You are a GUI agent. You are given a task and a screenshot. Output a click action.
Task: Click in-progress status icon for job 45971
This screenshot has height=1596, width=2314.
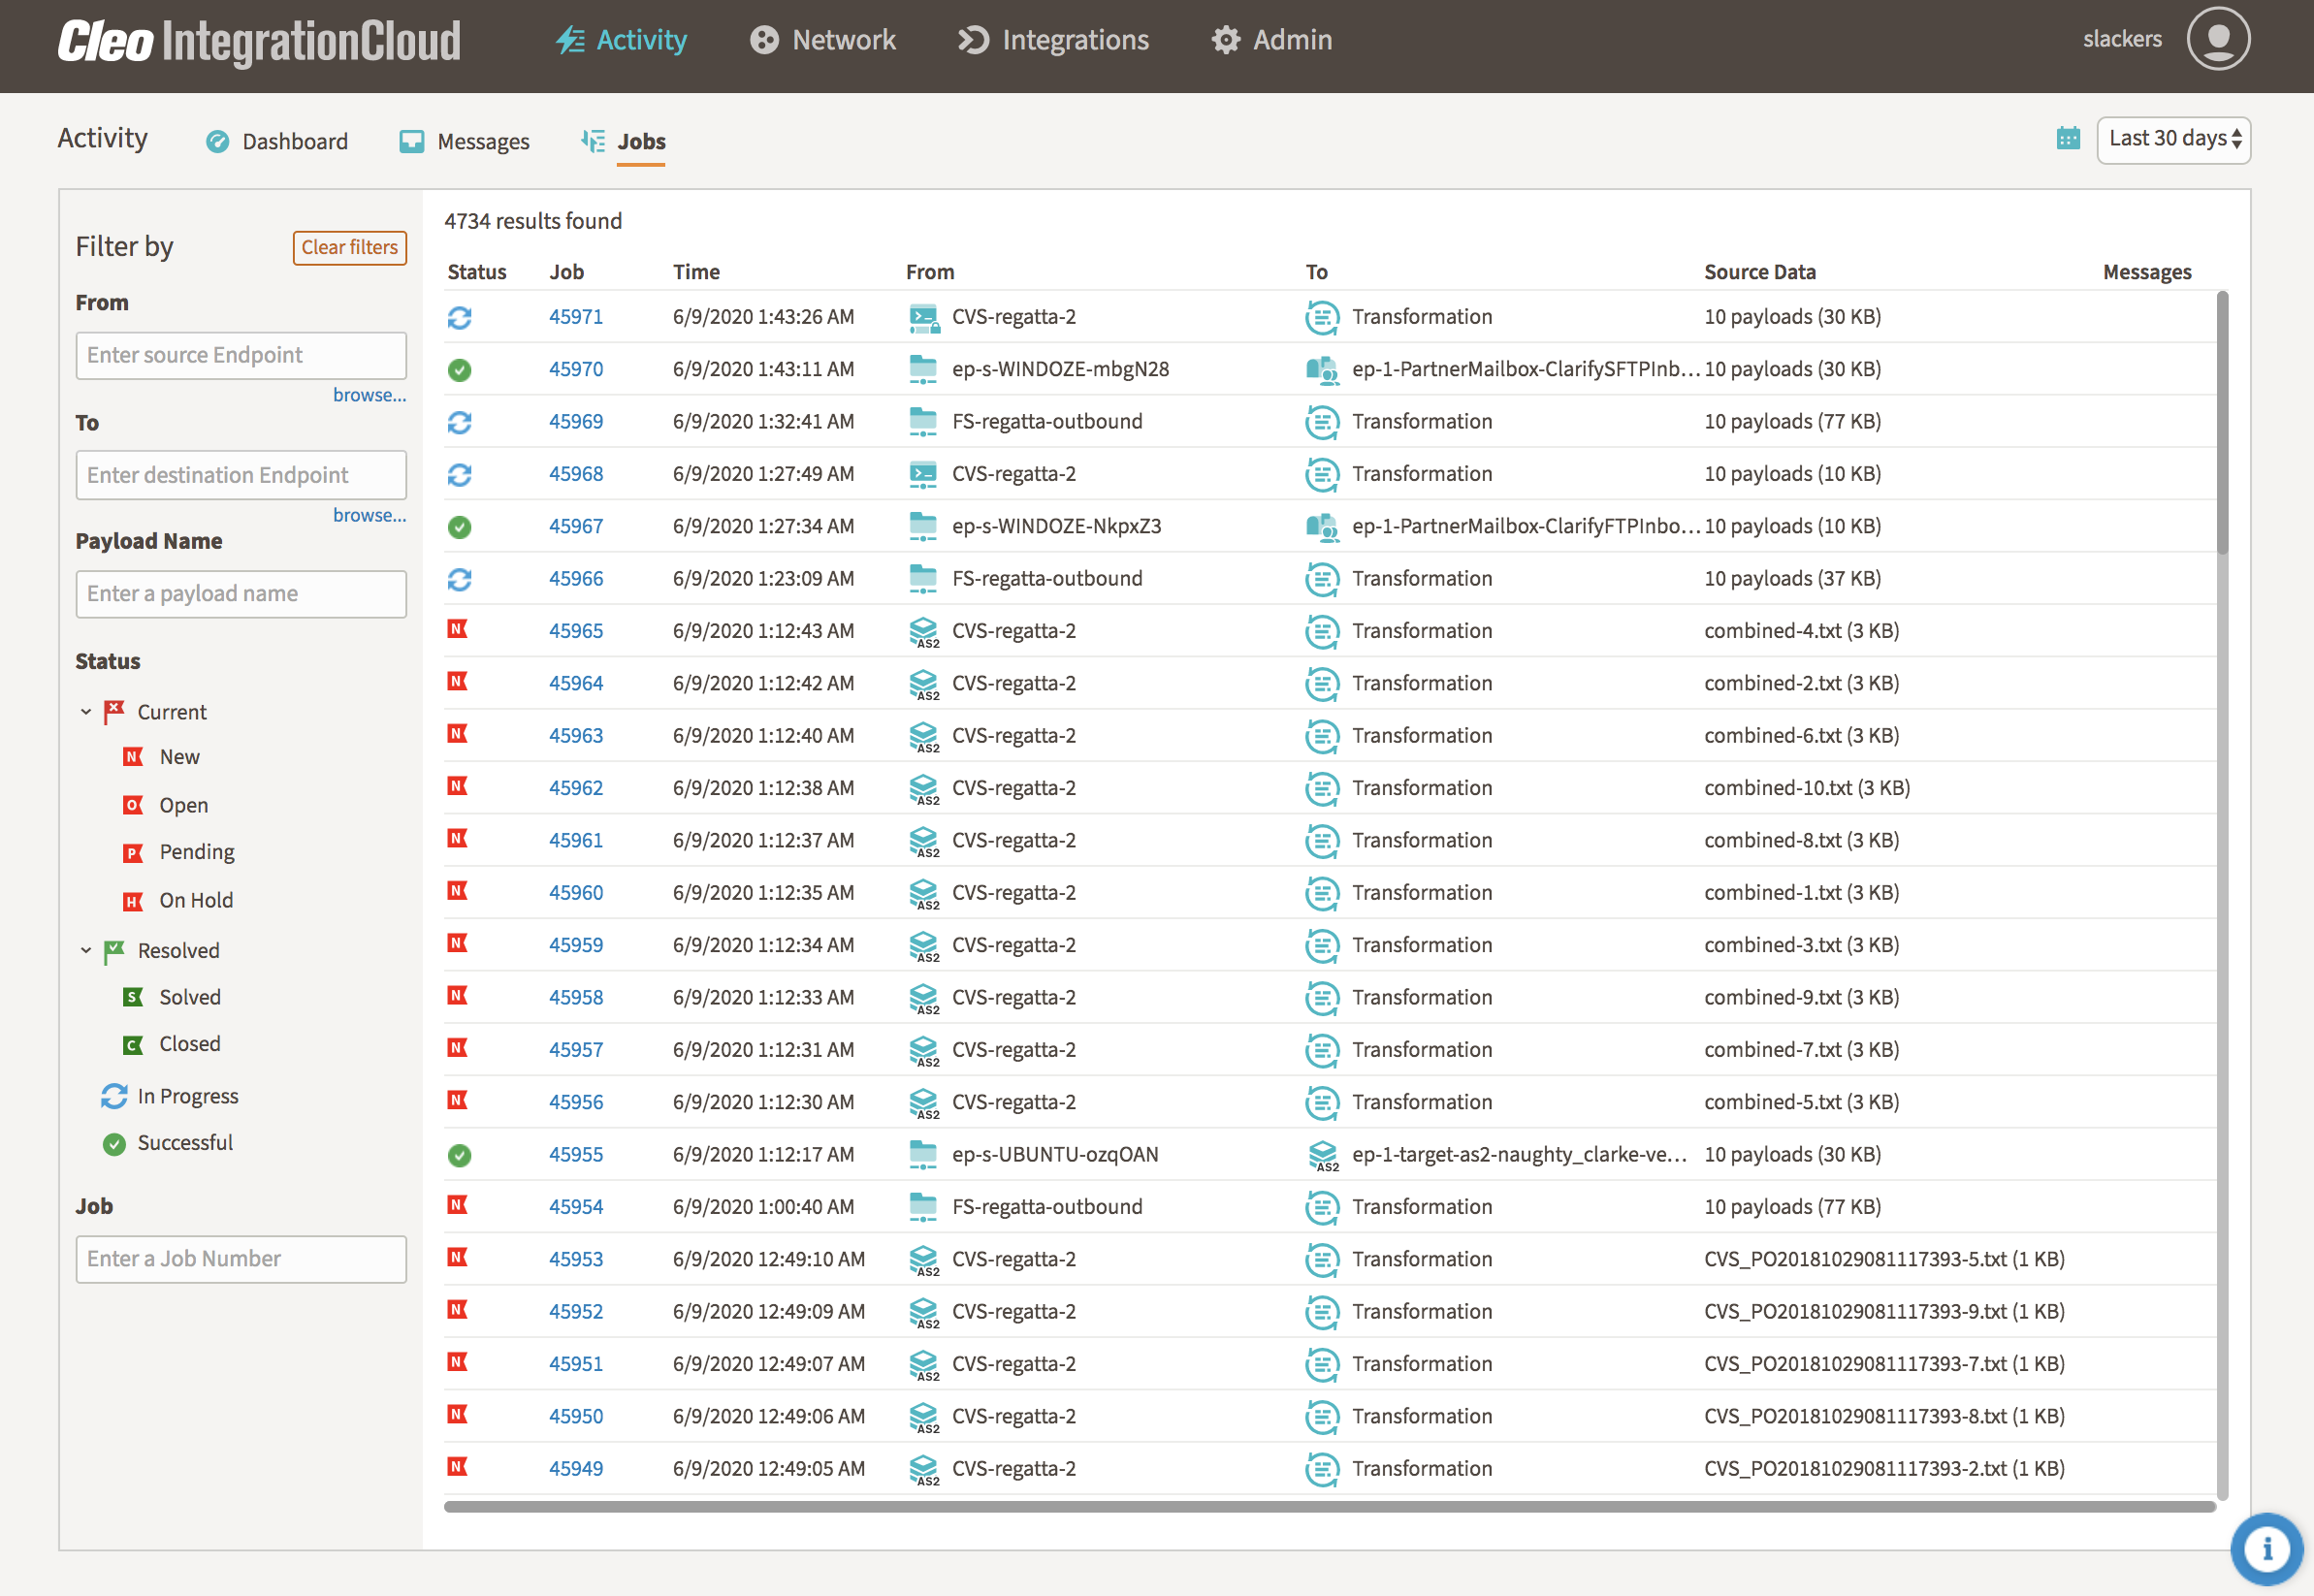[459, 317]
